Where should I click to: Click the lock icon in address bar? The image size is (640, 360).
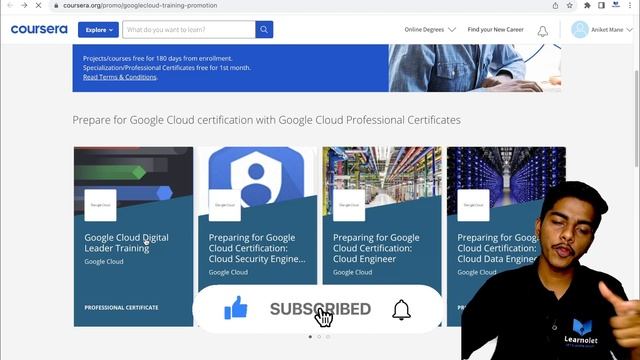56,6
